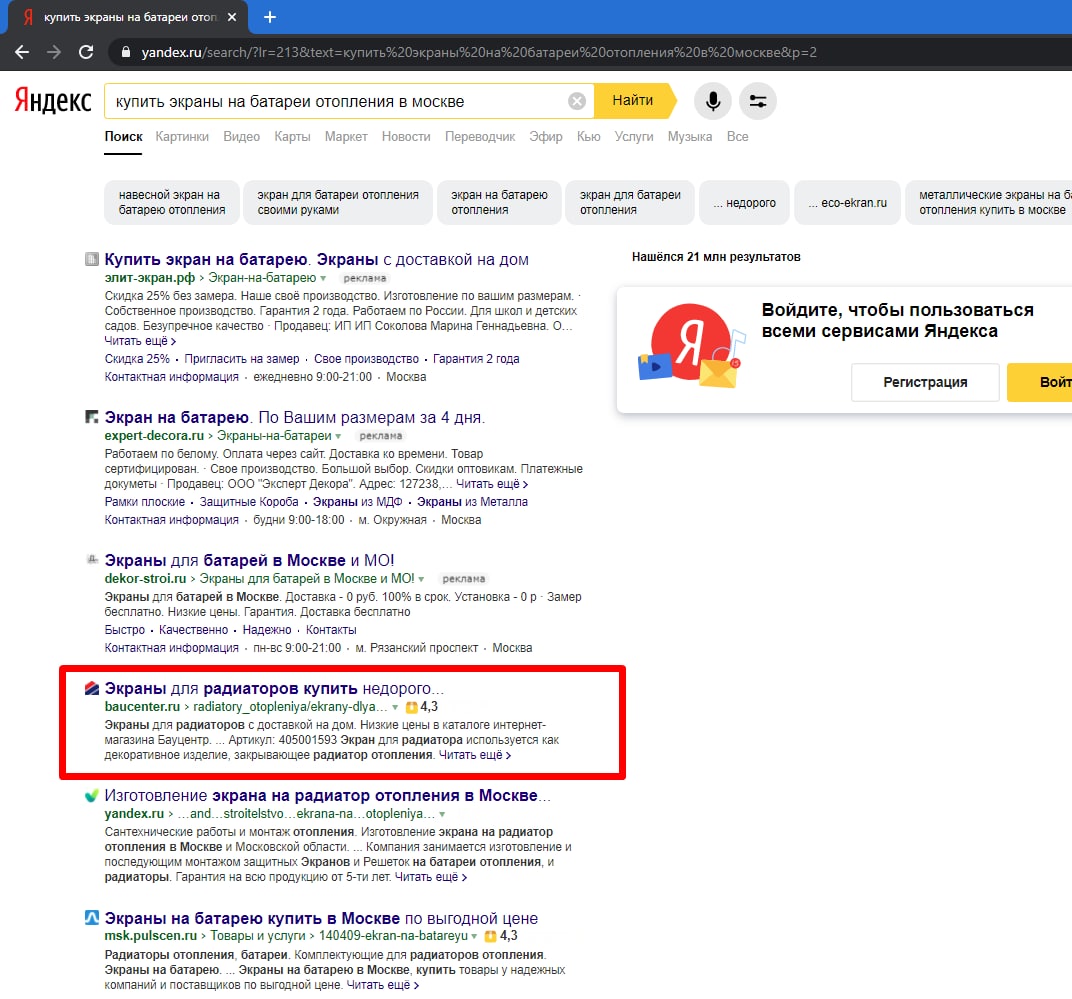The image size is (1072, 999).
Task: Click the Регистрация button
Action: (925, 382)
